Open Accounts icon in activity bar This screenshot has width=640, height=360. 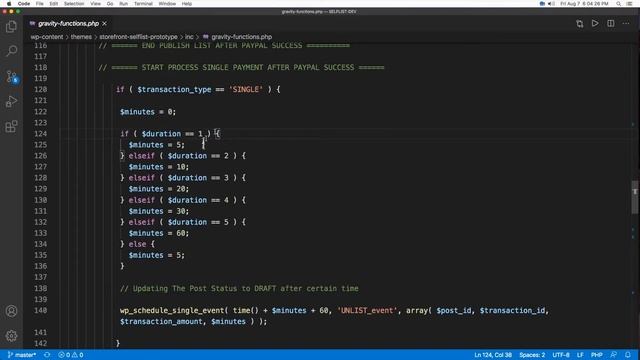pos(11,311)
